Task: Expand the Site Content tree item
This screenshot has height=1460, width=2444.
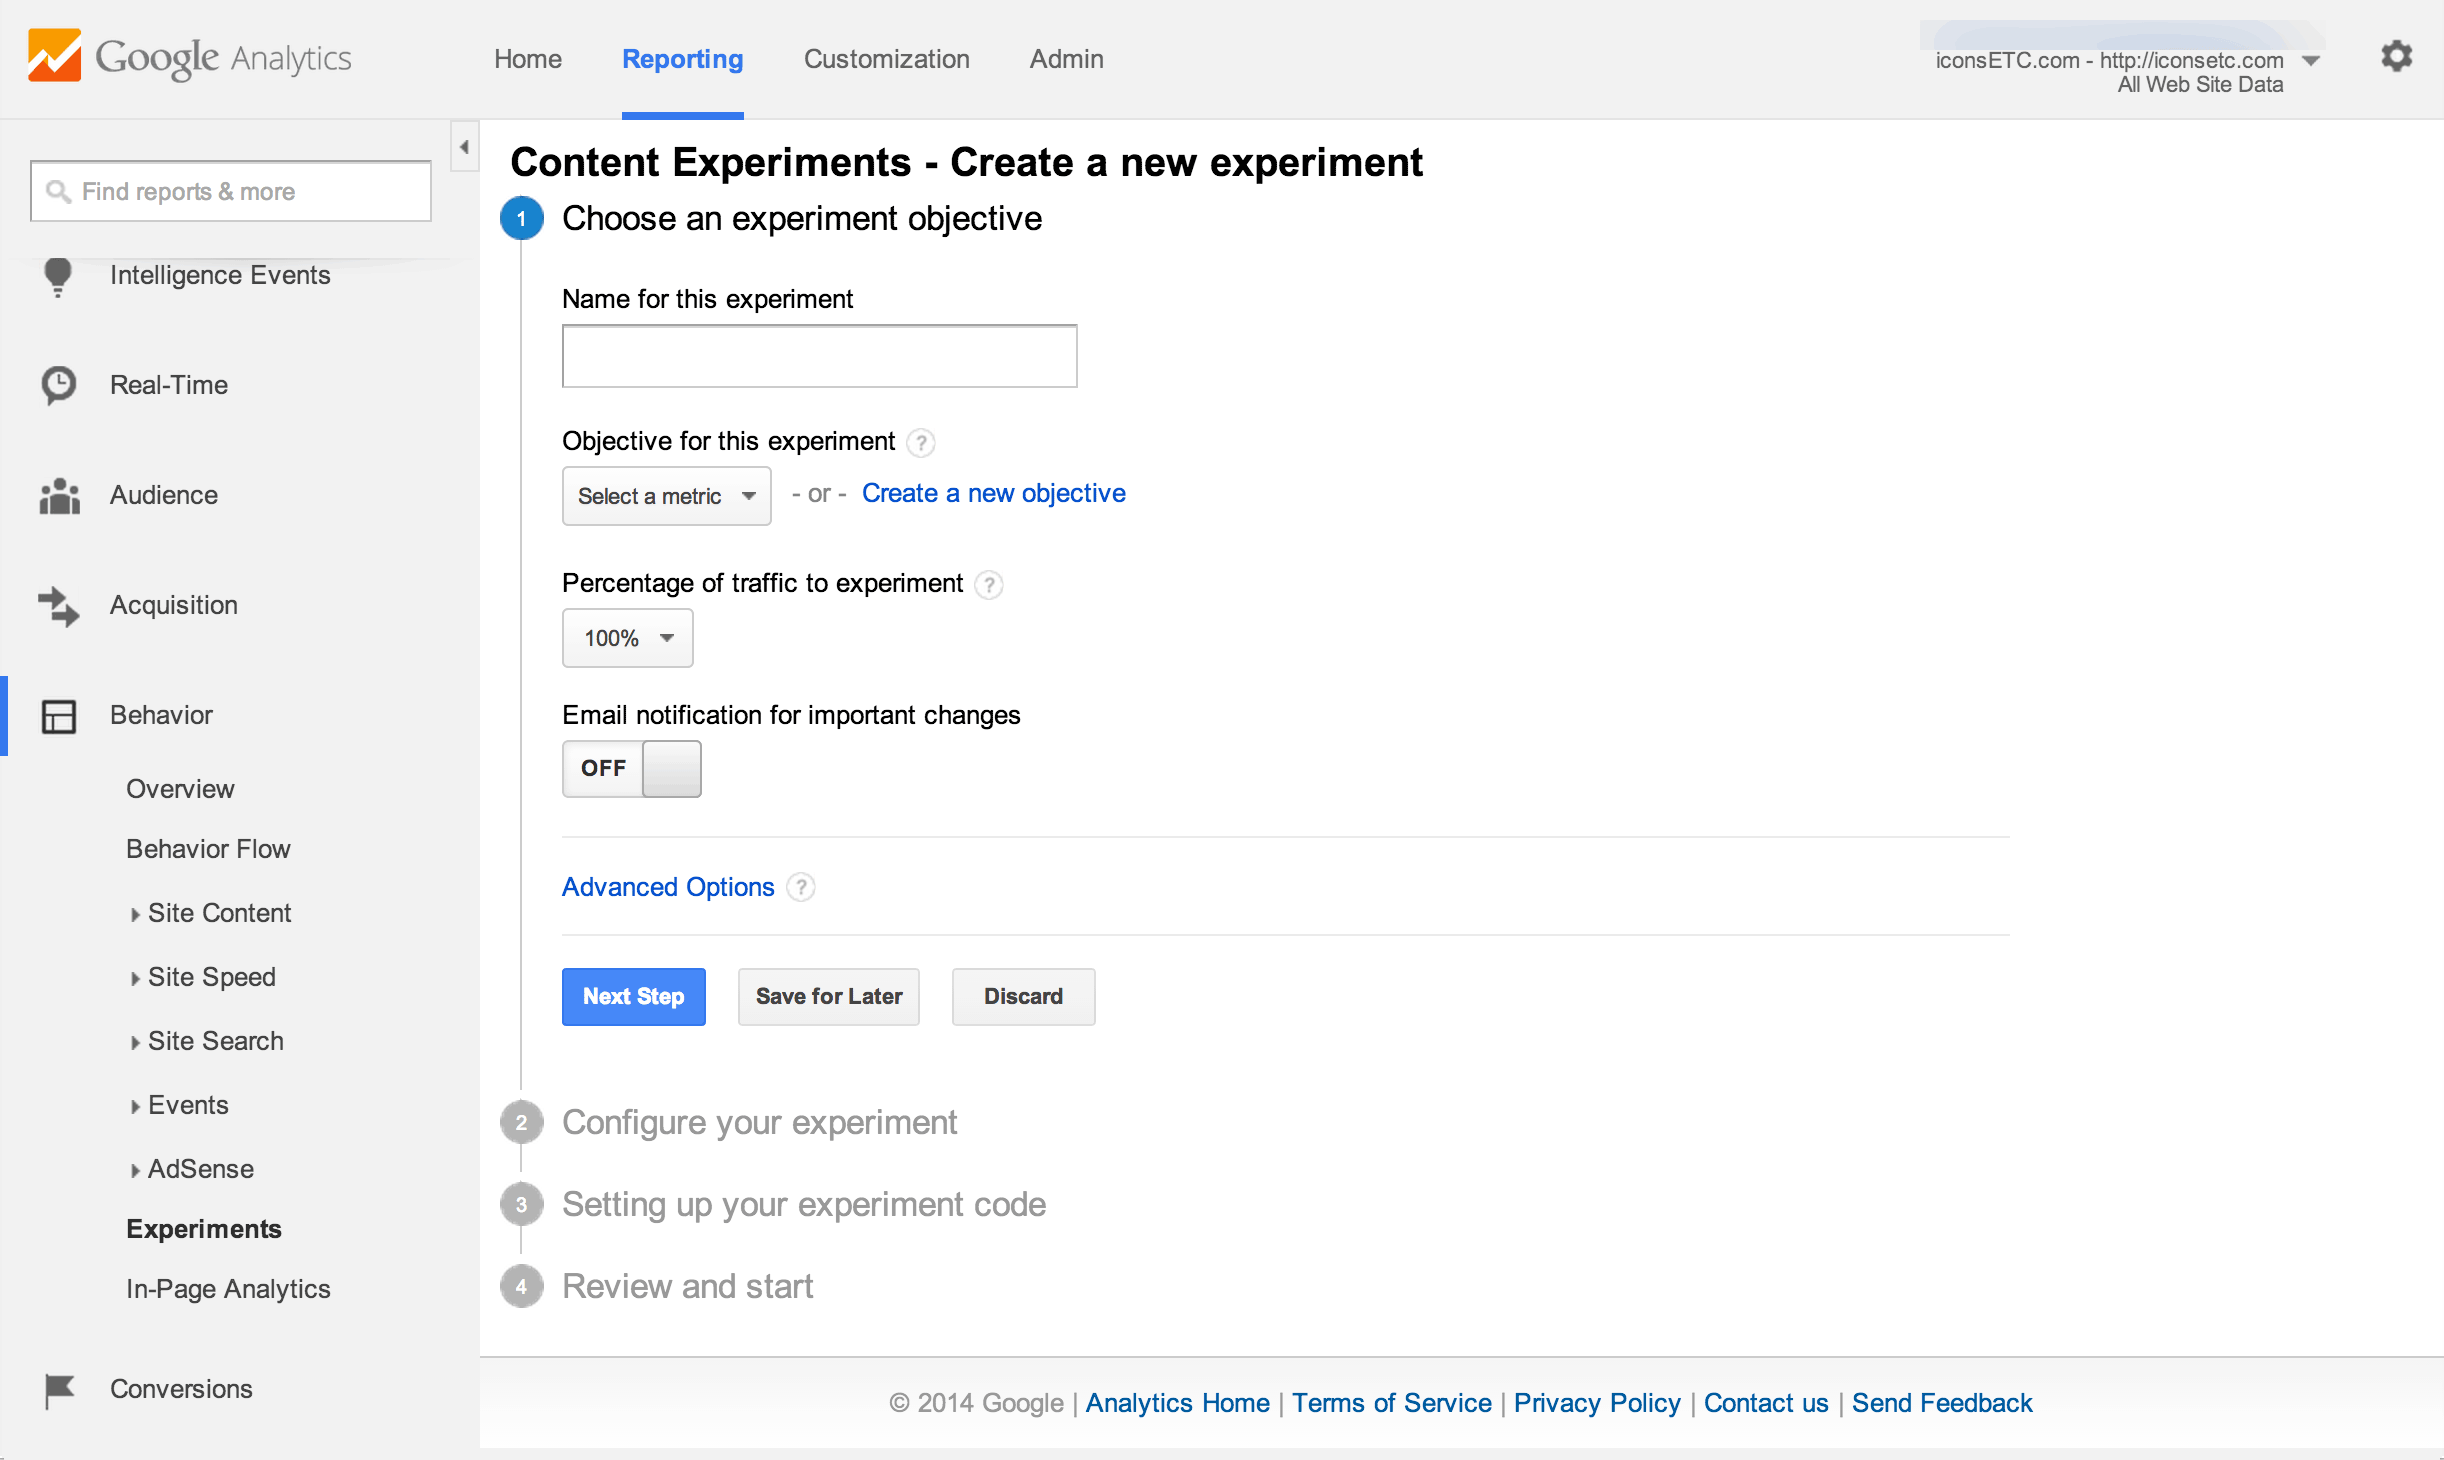Action: [134, 912]
